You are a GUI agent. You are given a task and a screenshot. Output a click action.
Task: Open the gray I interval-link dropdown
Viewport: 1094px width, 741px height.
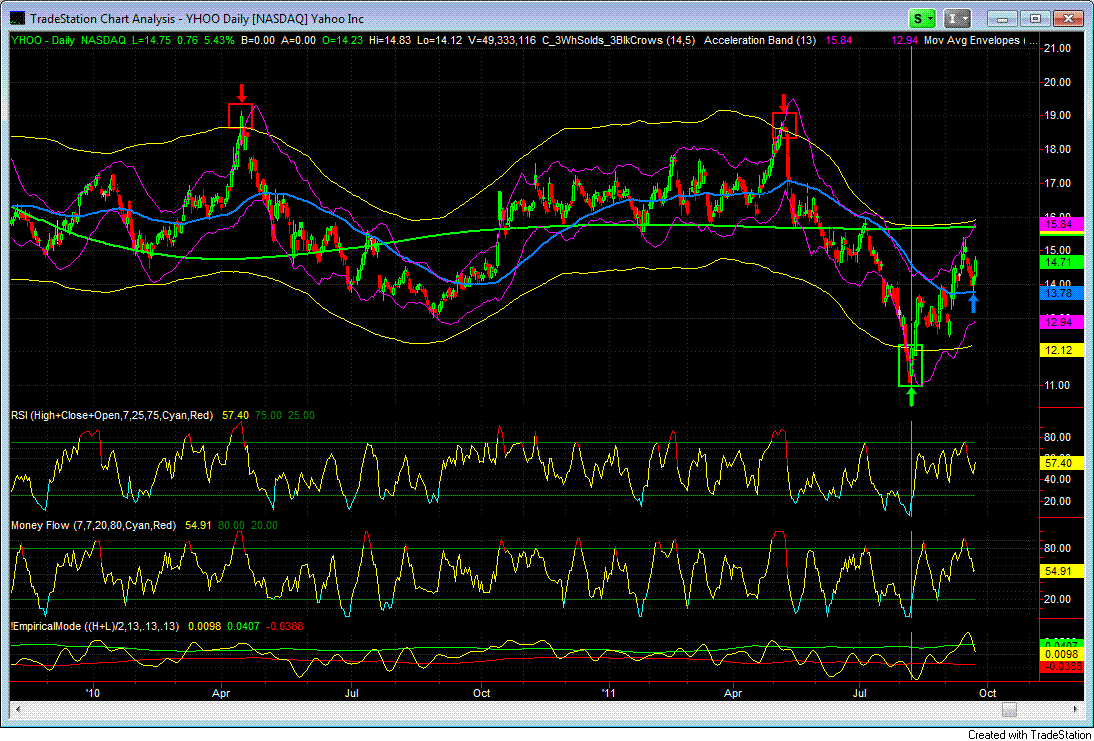pyautogui.click(x=957, y=19)
